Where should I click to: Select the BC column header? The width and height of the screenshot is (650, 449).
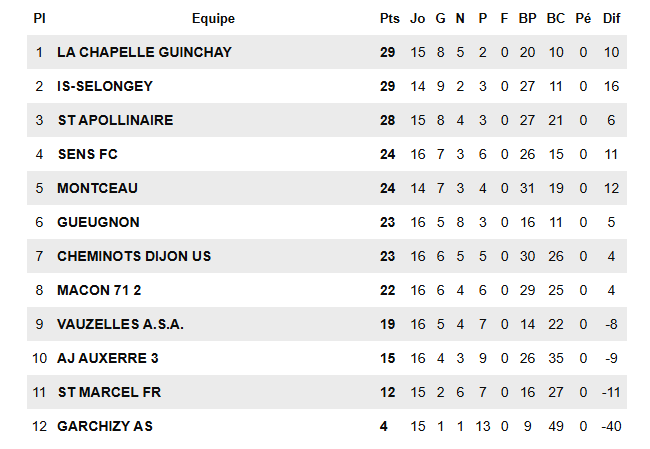pos(556,18)
